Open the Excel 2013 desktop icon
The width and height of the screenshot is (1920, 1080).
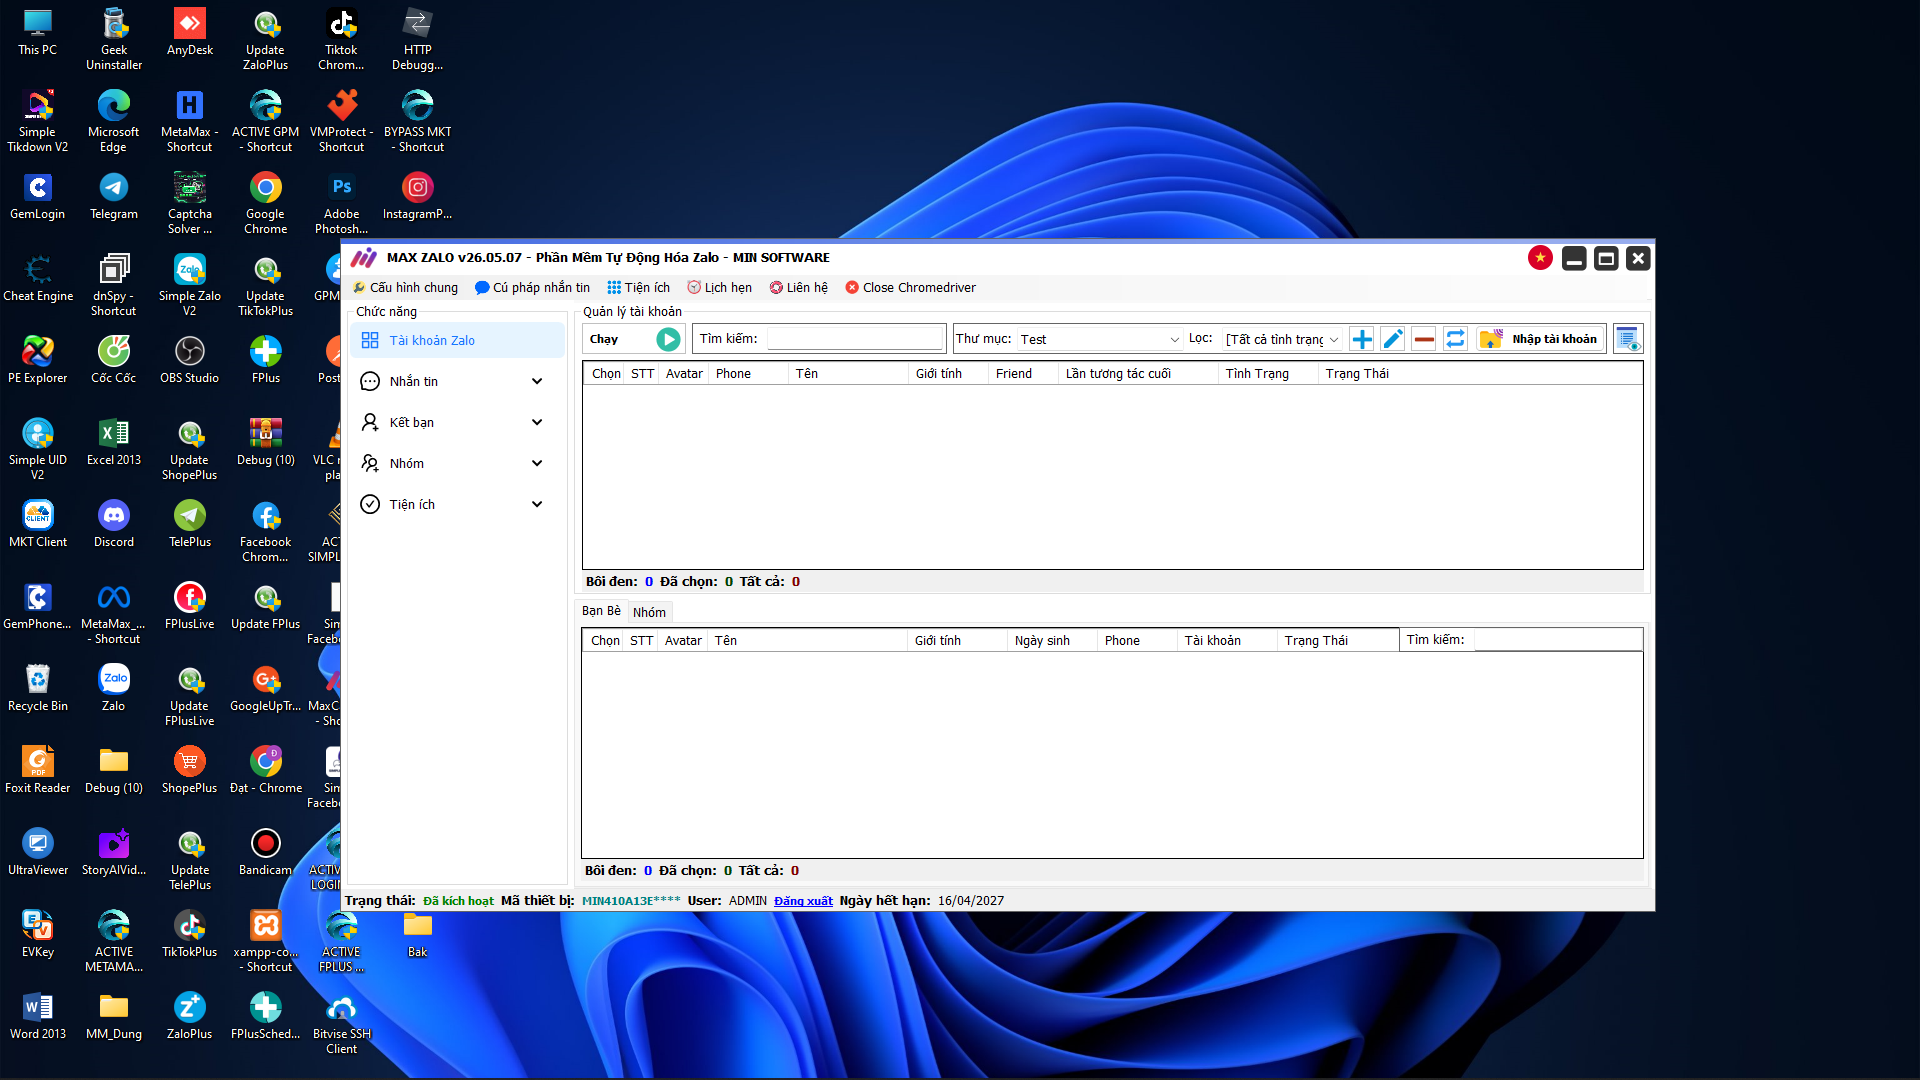pyautogui.click(x=114, y=442)
